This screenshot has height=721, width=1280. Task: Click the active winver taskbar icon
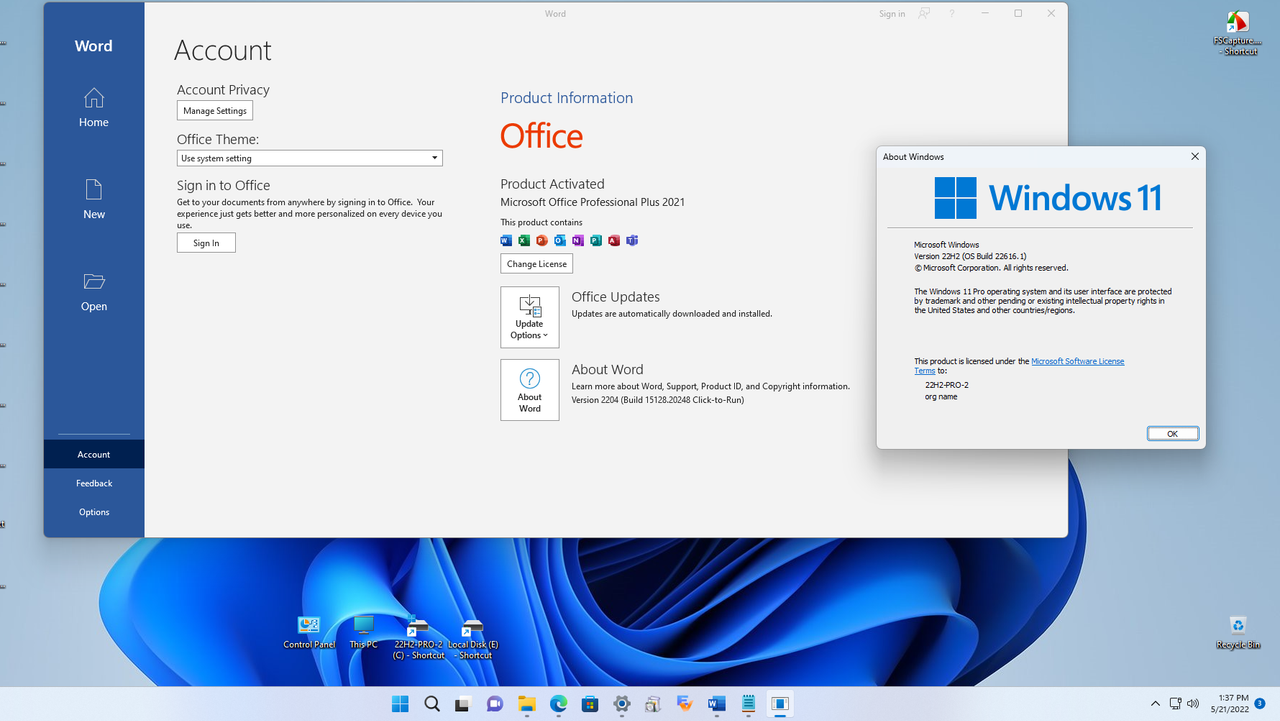[780, 704]
